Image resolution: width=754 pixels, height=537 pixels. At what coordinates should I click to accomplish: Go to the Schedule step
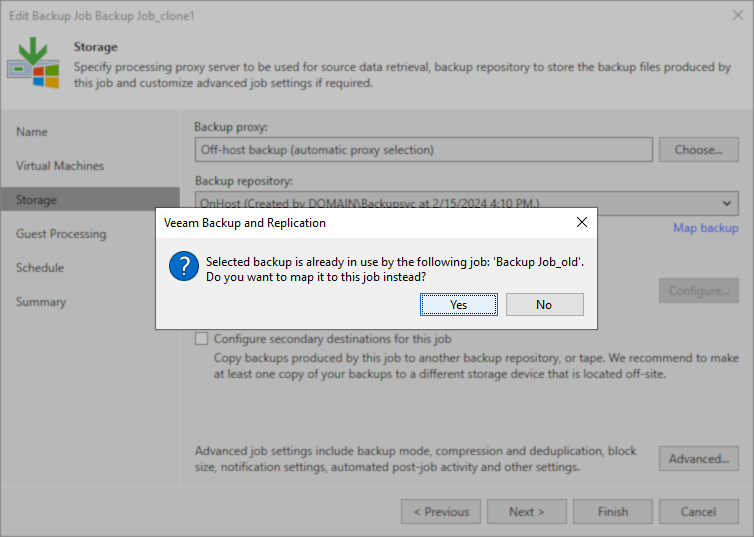pos(40,268)
